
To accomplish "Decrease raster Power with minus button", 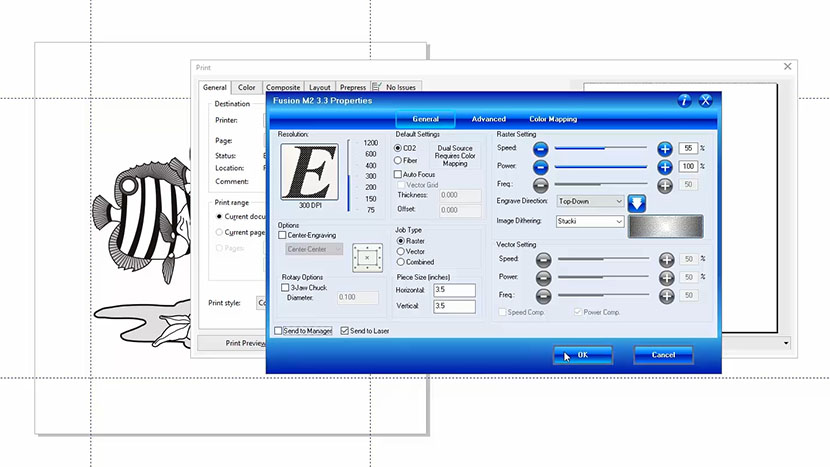I will 540,166.
